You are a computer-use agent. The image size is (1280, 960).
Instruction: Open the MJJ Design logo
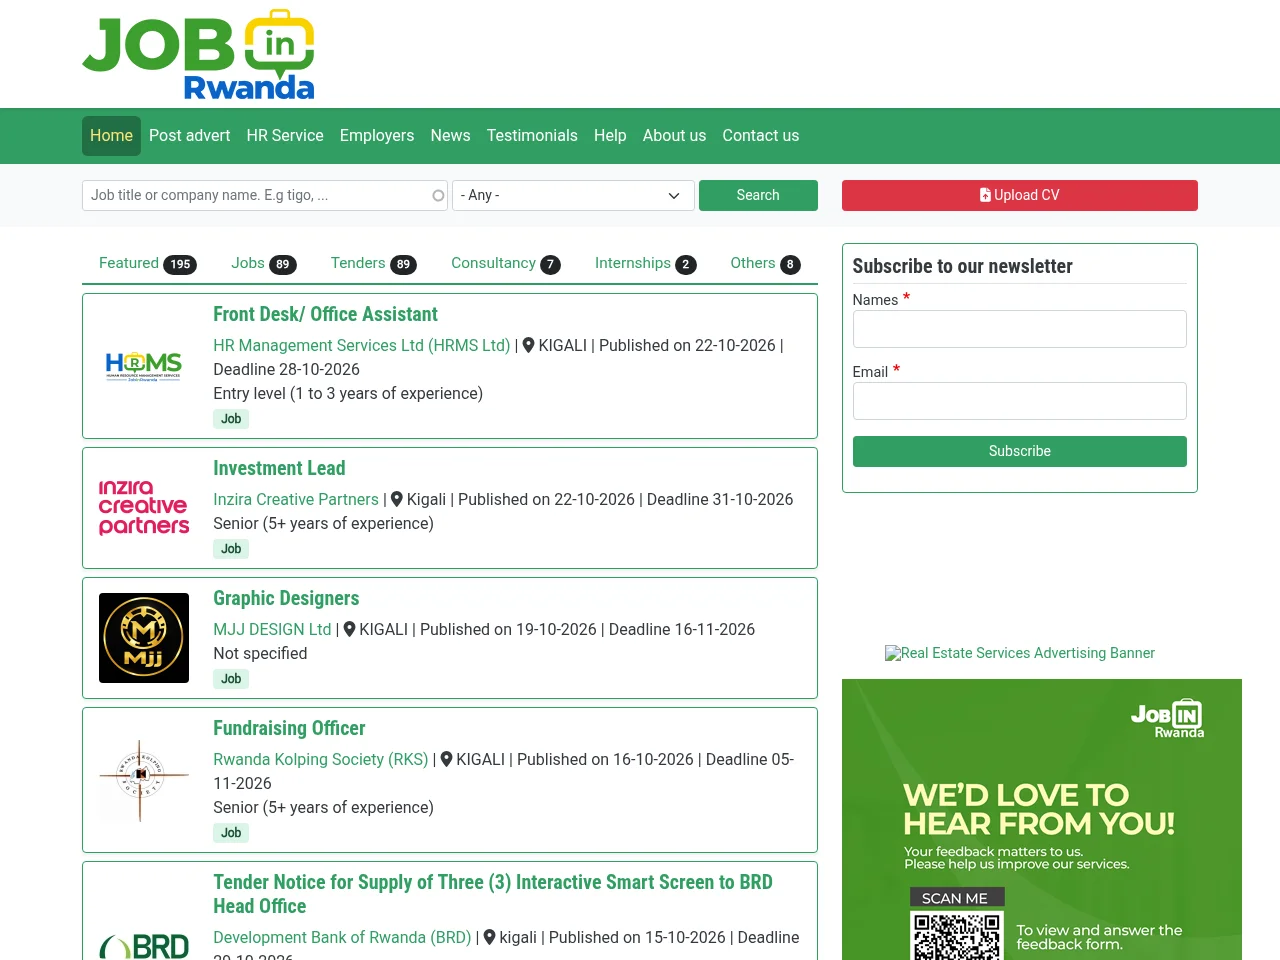(x=144, y=638)
